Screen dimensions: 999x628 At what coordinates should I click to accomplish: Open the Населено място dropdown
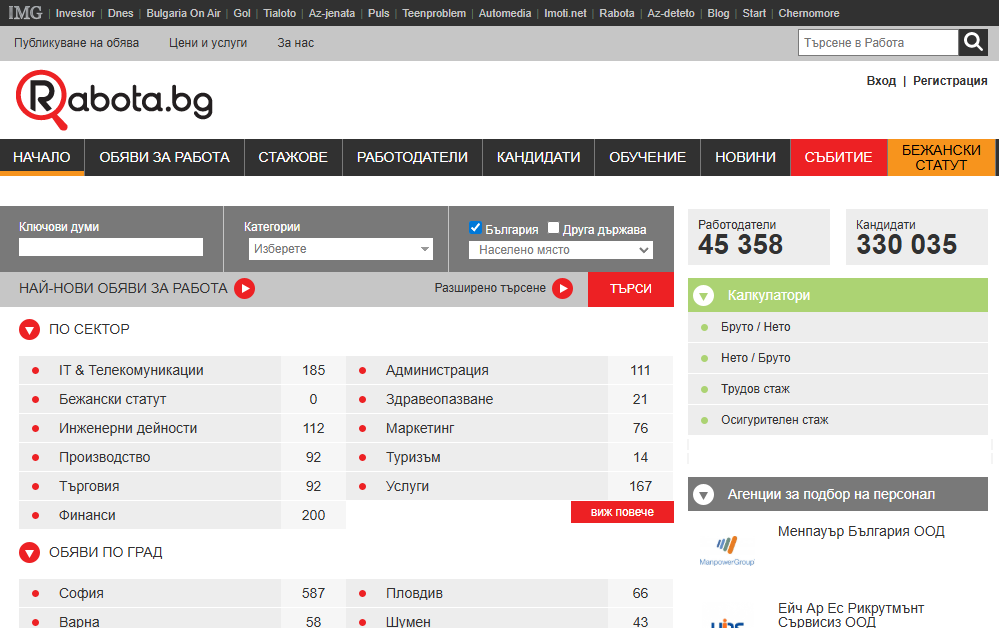coord(561,250)
